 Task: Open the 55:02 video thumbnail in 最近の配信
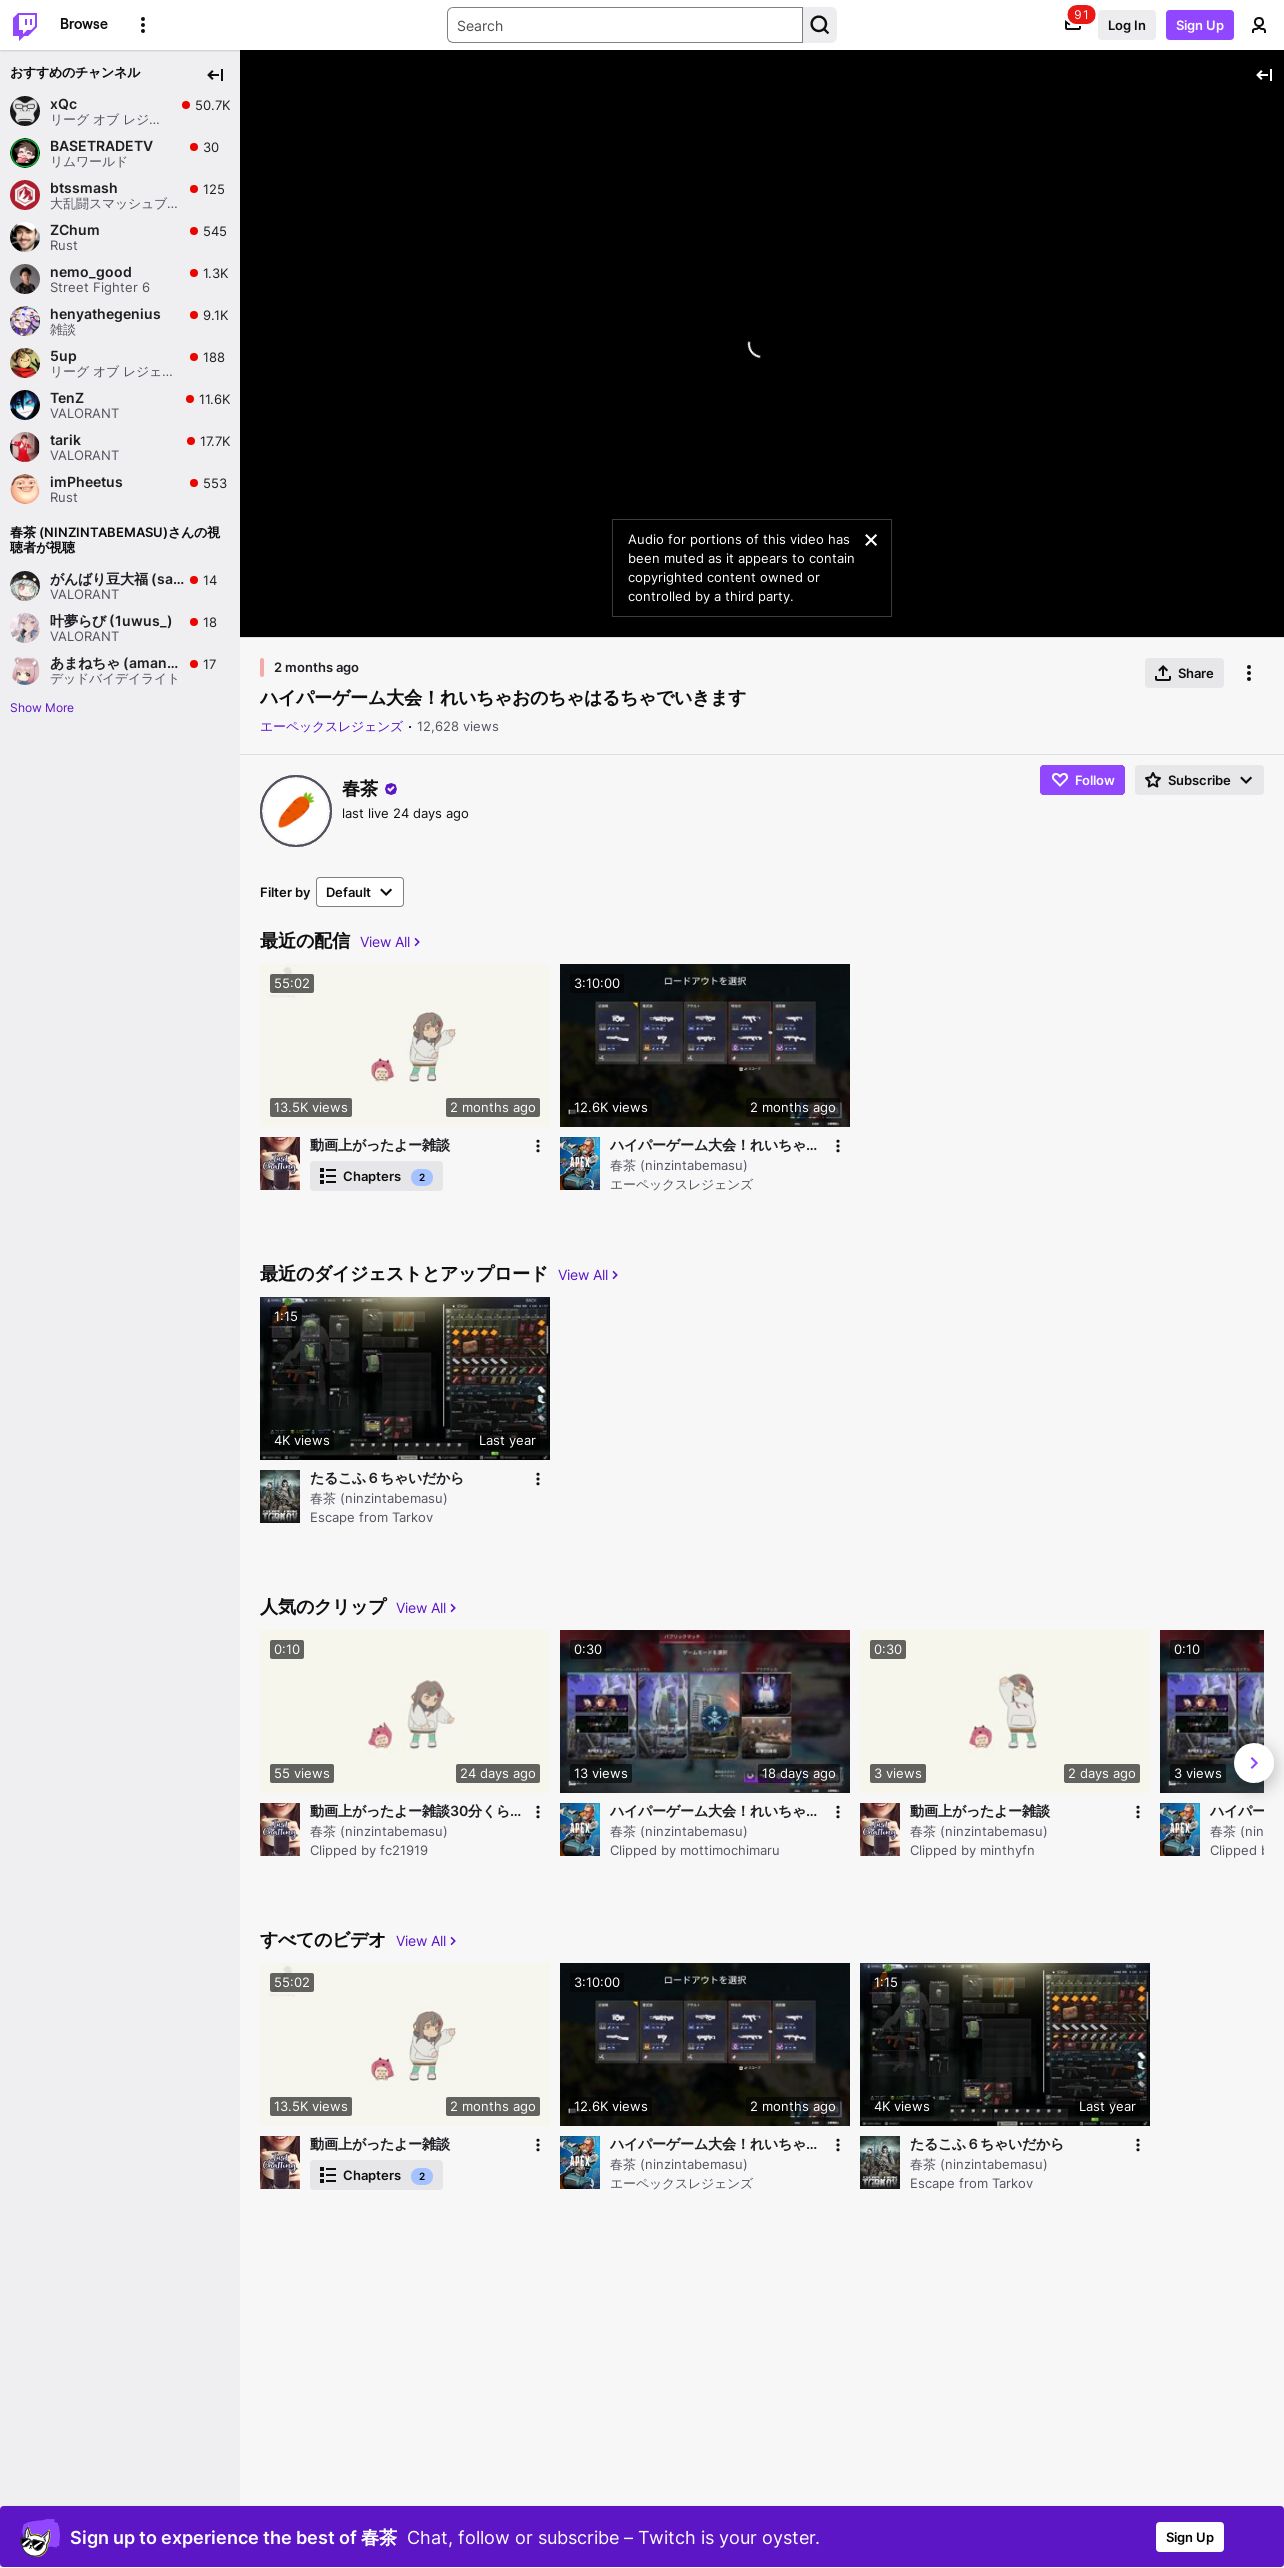coord(405,1045)
